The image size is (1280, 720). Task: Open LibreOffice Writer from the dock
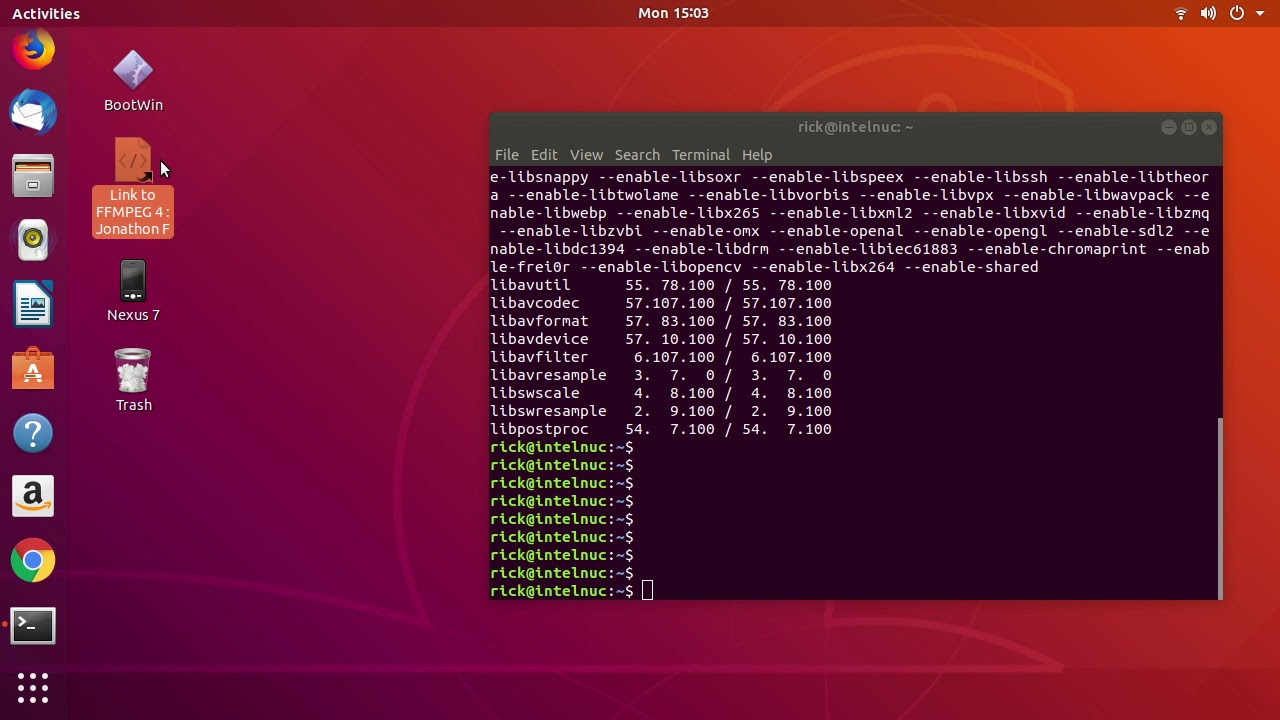(33, 303)
